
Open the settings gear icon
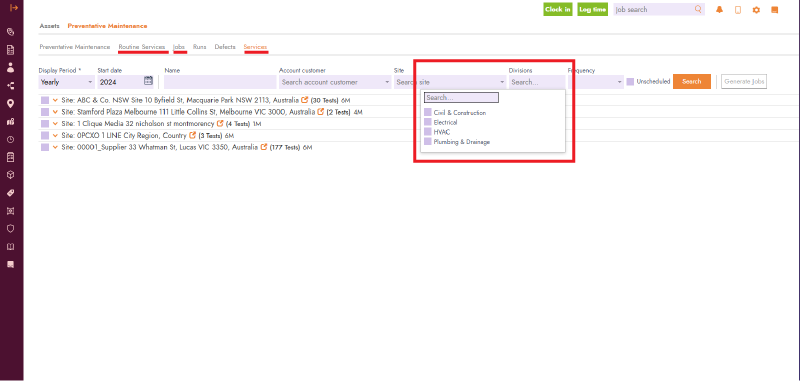(x=756, y=10)
